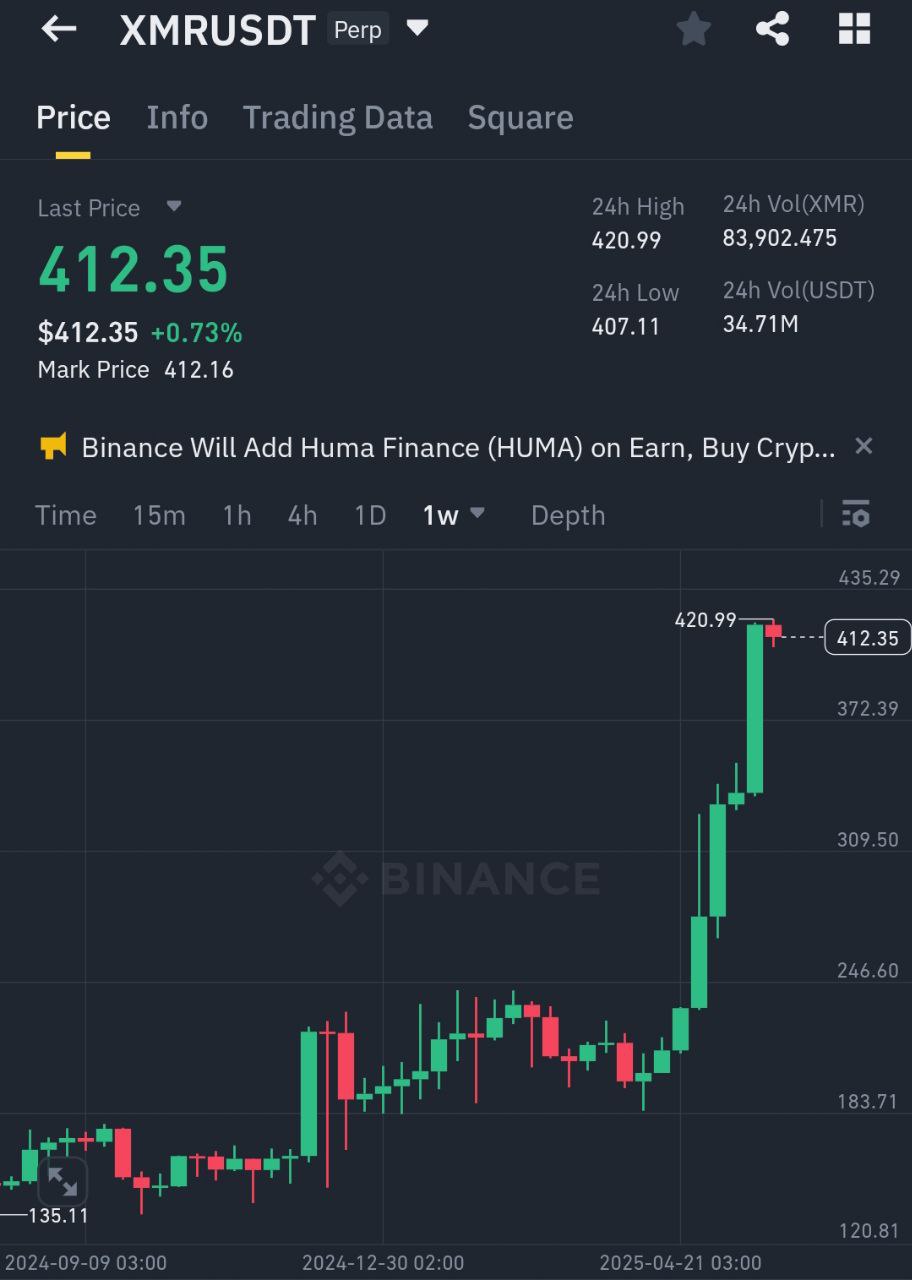The width and height of the screenshot is (912, 1280).
Task: Dismiss the HUMA announcement banner
Action: [864, 446]
